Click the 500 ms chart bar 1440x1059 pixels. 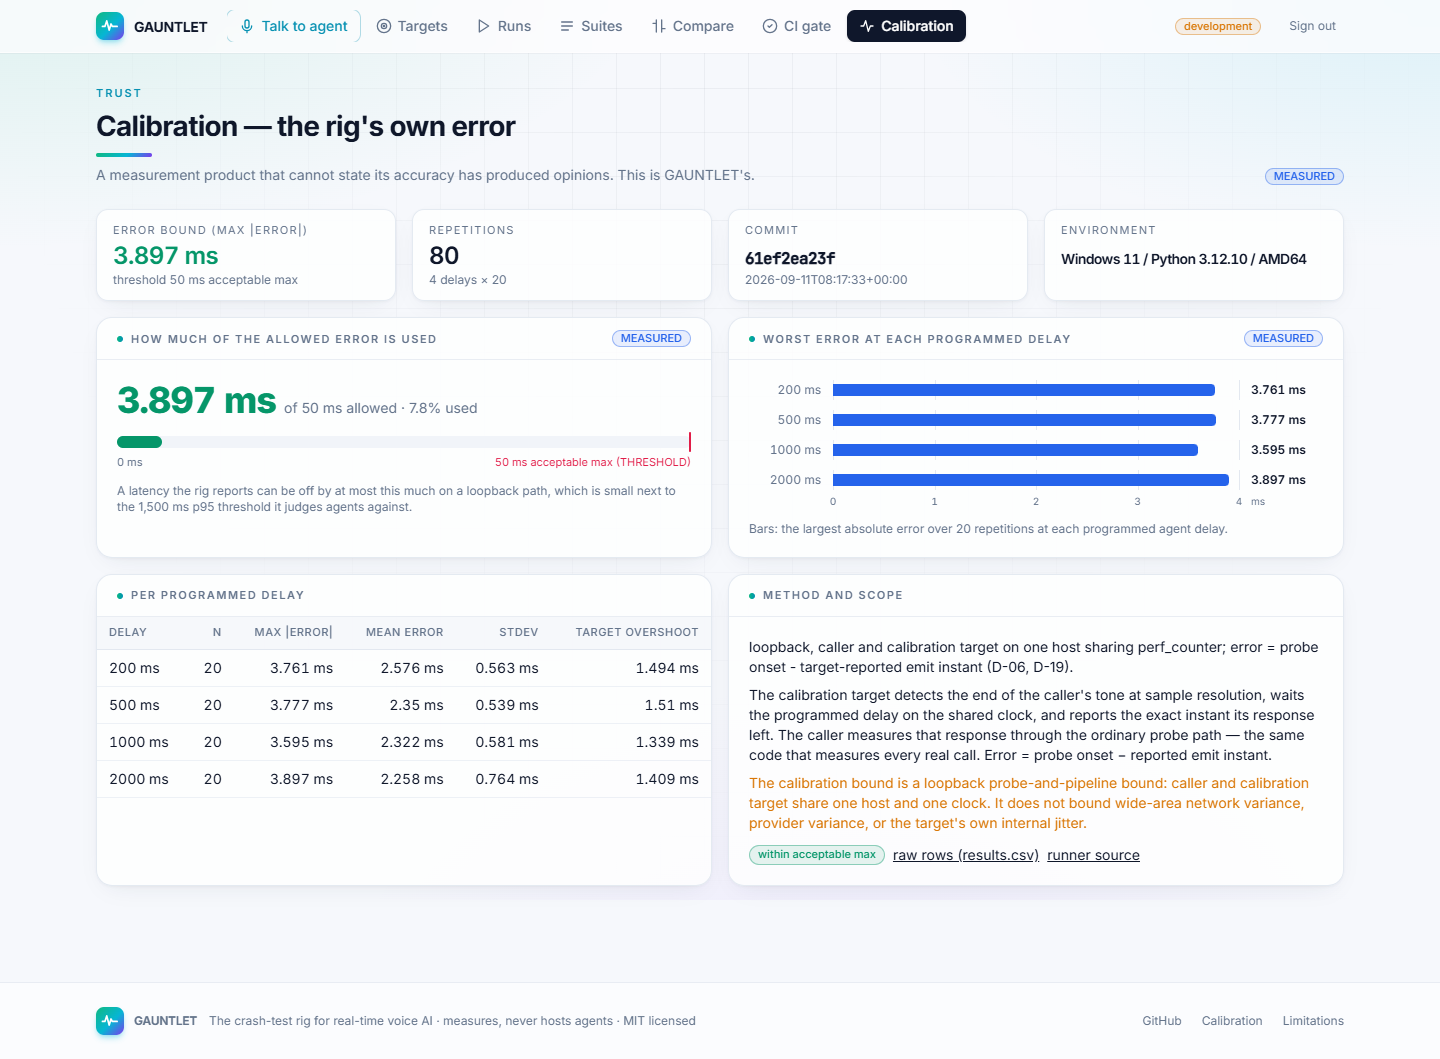pyautogui.click(x=1025, y=420)
